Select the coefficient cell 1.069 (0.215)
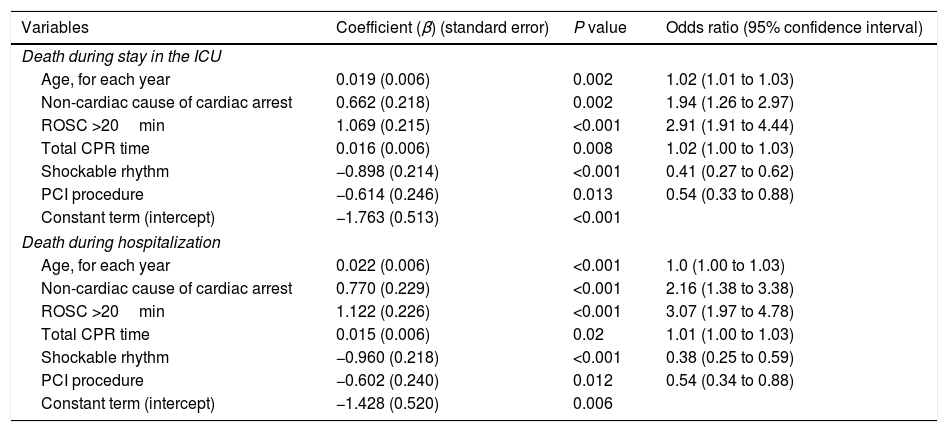The width and height of the screenshot is (948, 432). click(382, 125)
